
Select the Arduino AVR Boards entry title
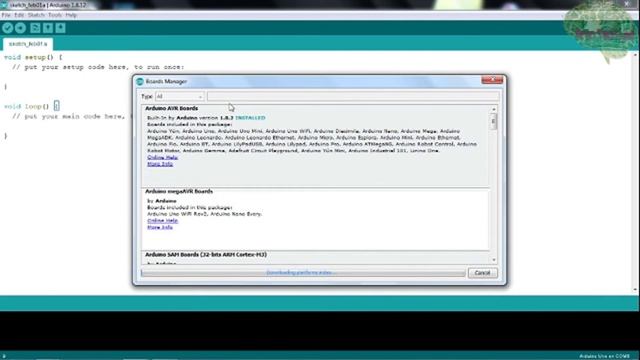(x=172, y=109)
